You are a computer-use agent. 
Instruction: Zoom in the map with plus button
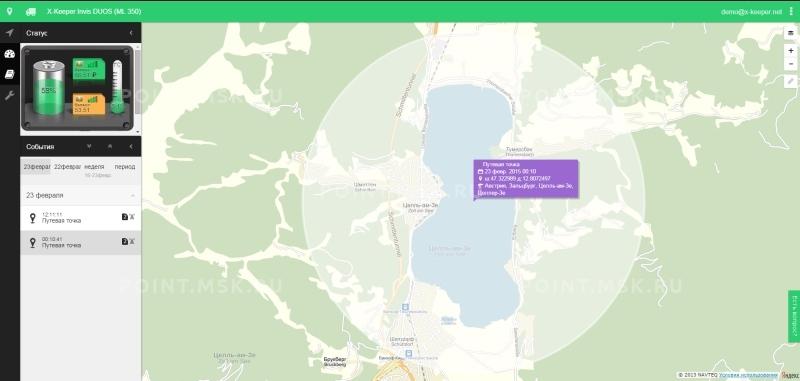(791, 50)
